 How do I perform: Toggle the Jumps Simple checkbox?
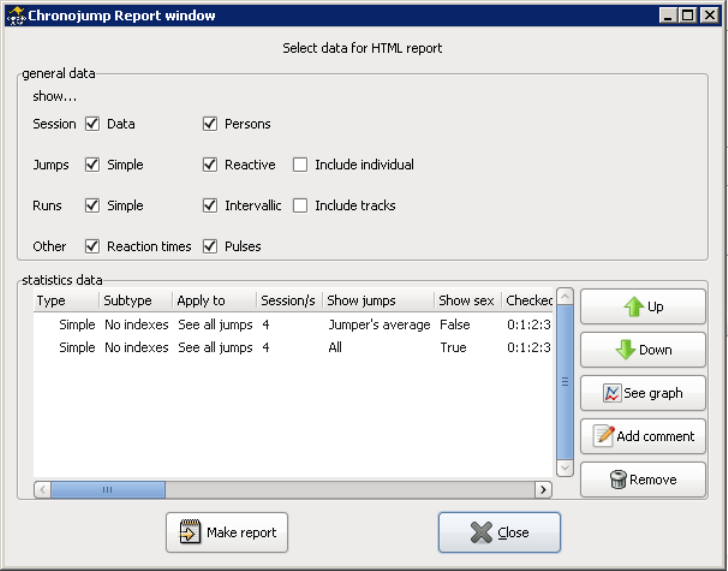click(92, 164)
